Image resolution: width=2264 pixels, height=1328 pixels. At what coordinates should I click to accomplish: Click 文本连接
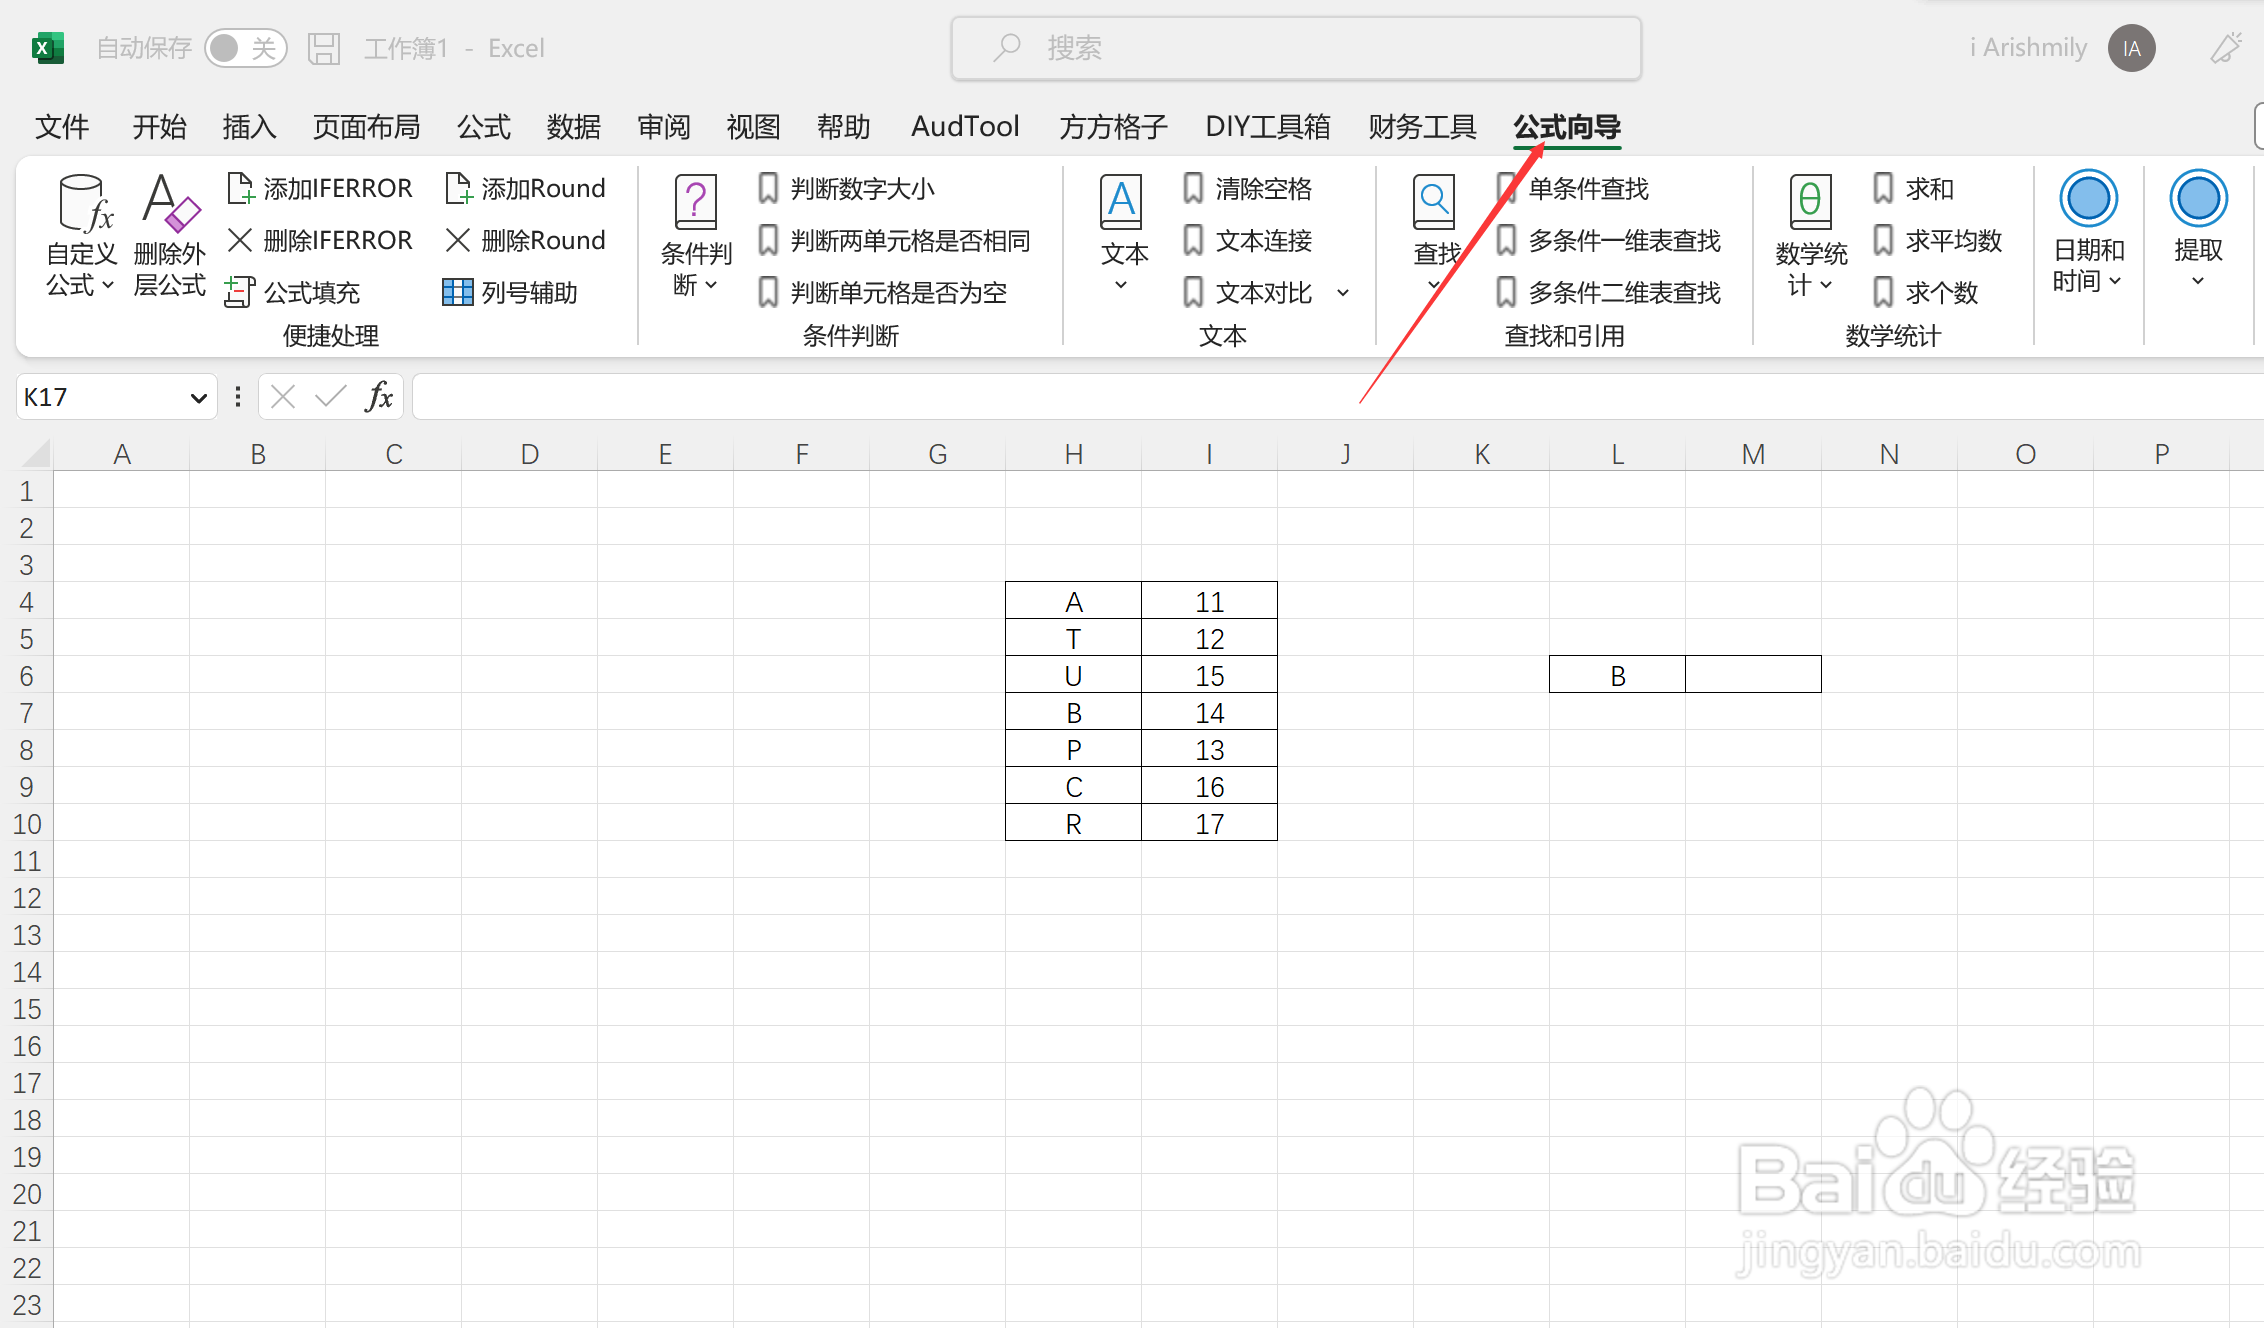1247,240
